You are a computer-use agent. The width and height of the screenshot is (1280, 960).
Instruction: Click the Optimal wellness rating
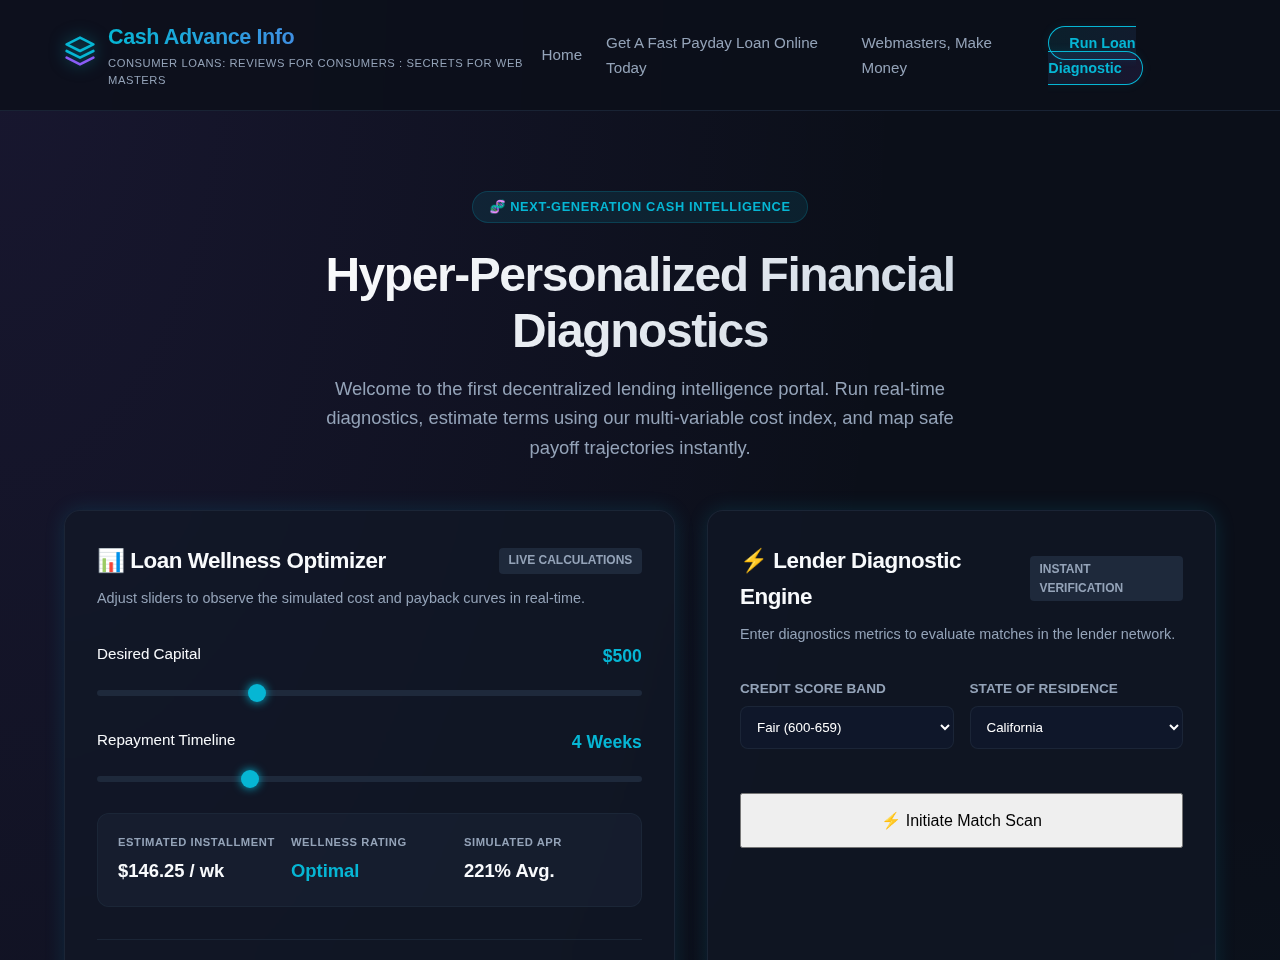(325, 871)
